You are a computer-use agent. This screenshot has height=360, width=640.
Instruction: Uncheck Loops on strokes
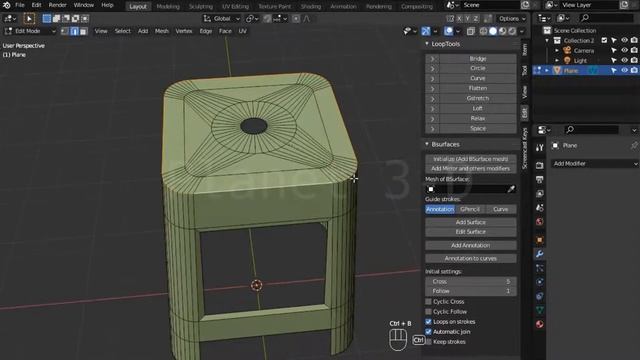click(x=428, y=322)
